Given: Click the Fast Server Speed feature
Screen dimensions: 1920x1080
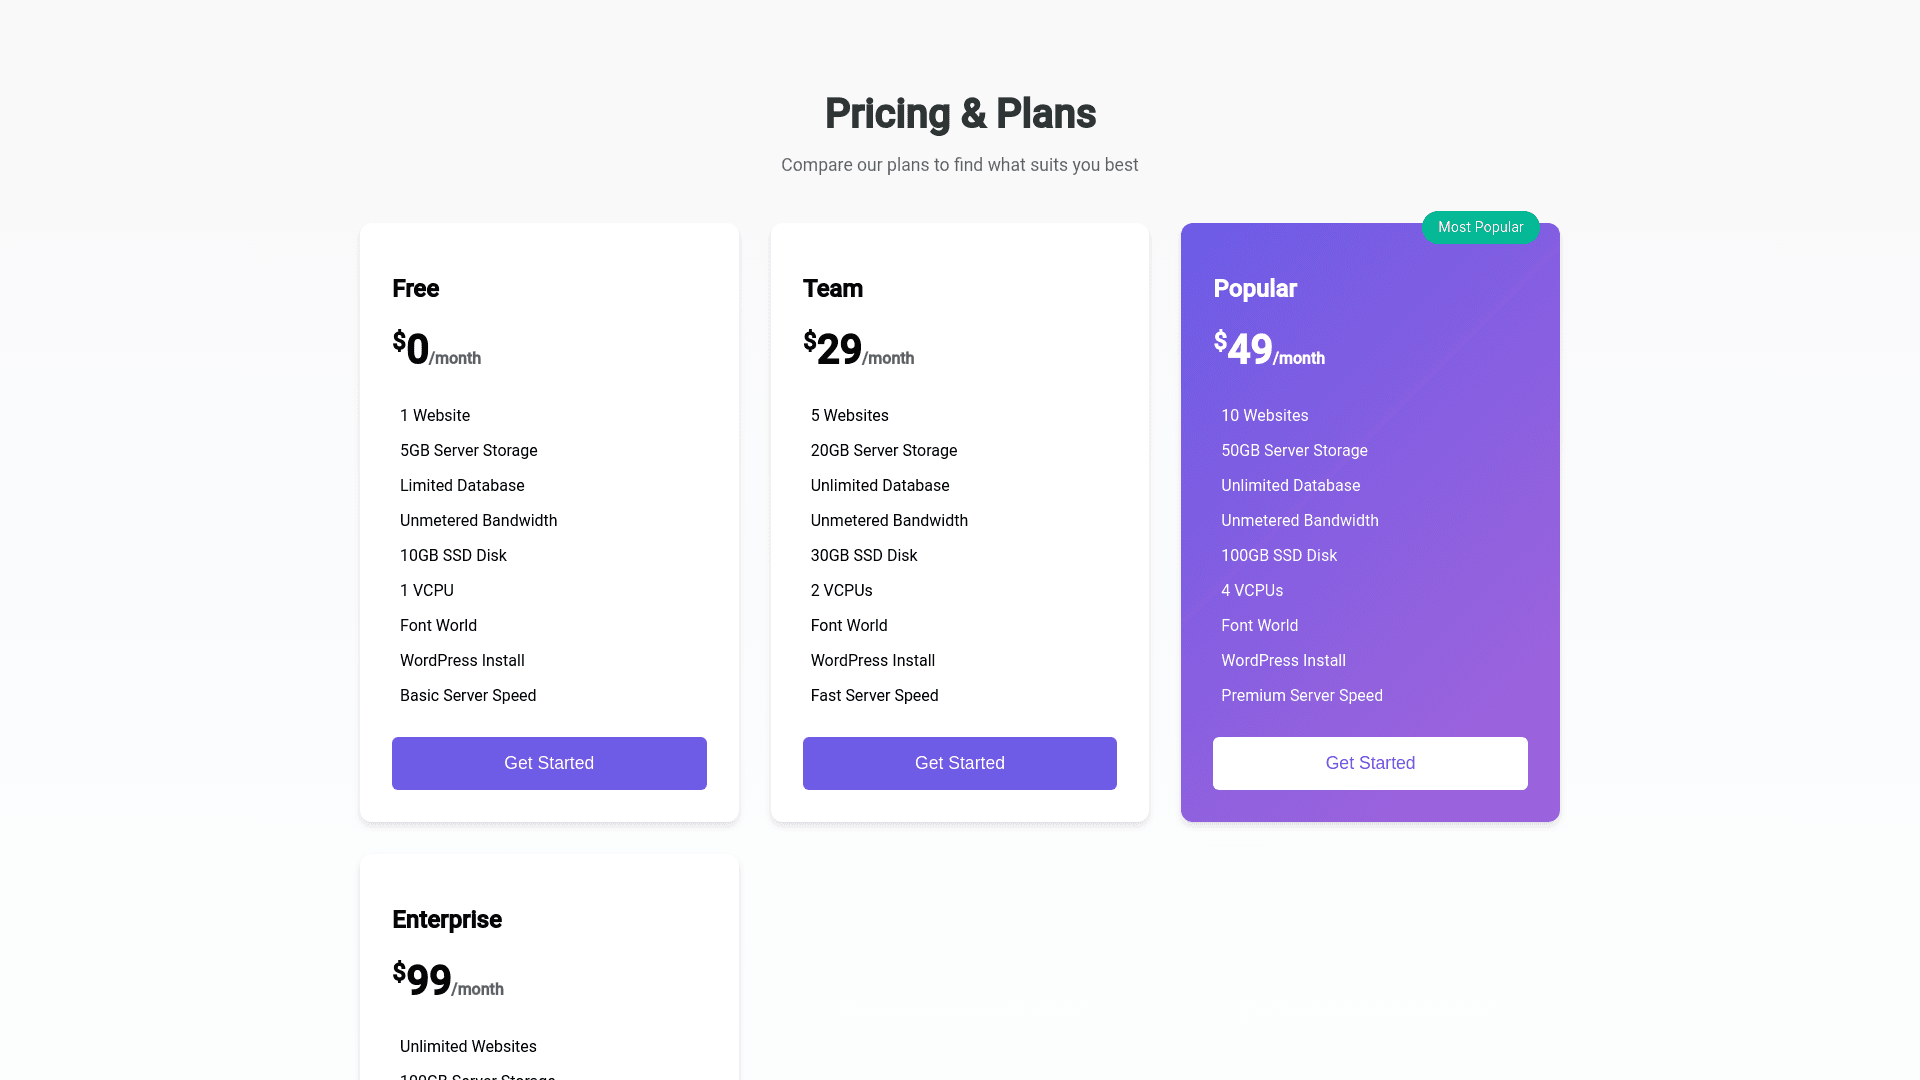Looking at the screenshot, I should click(874, 695).
